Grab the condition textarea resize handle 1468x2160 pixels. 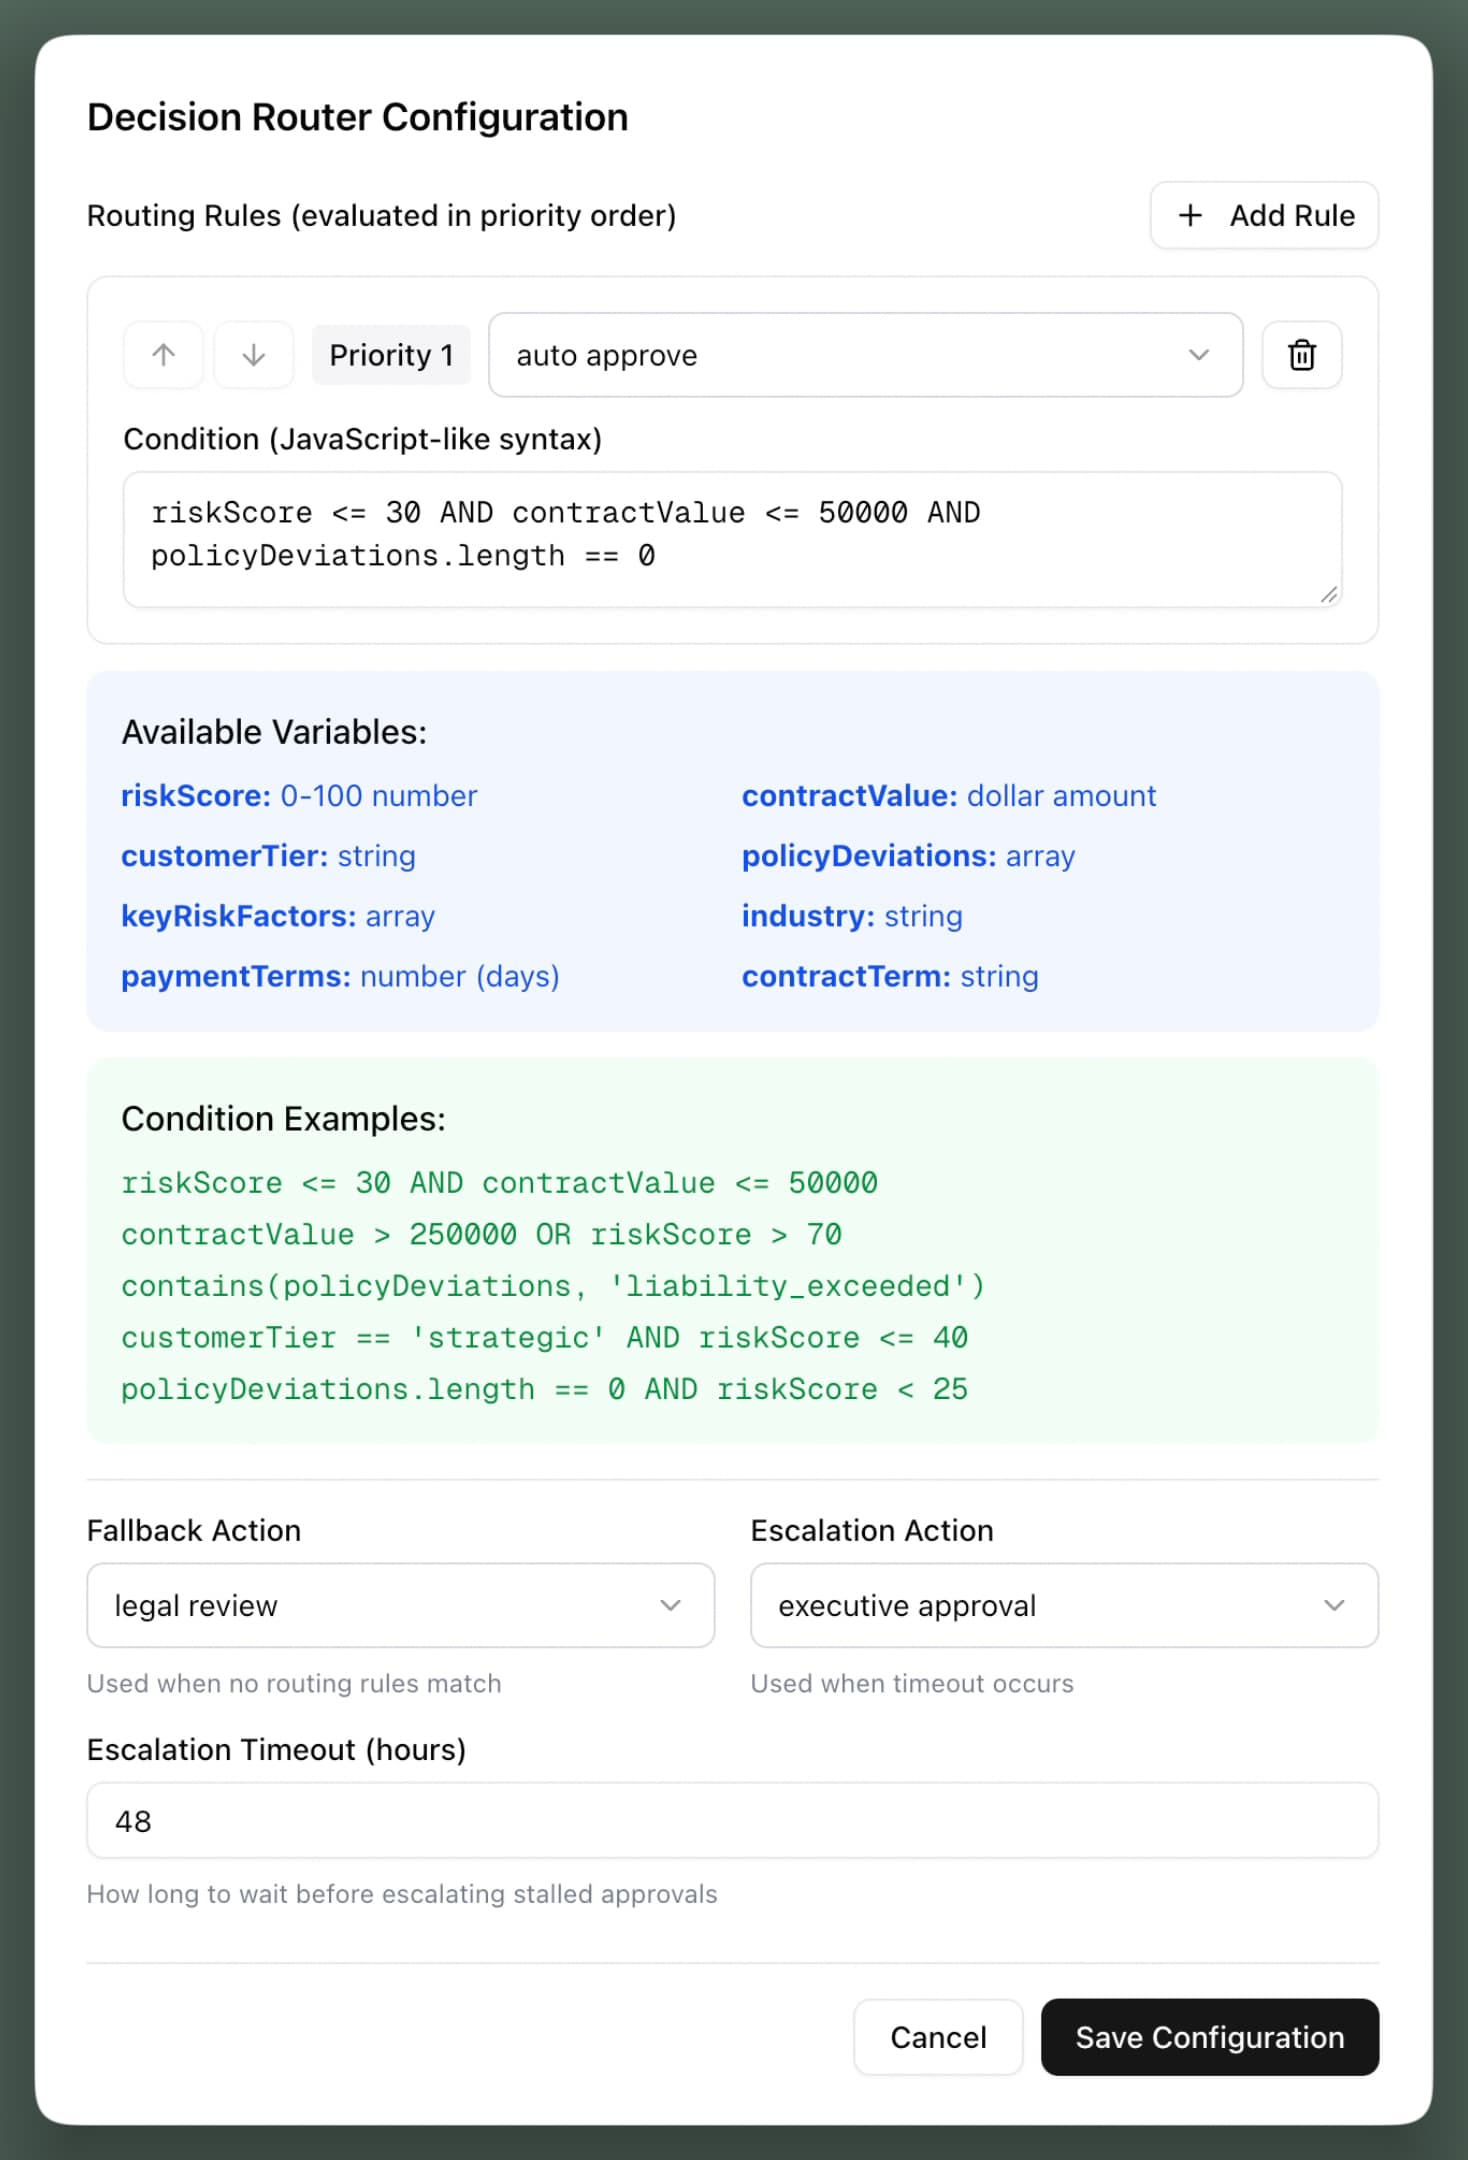click(1329, 595)
